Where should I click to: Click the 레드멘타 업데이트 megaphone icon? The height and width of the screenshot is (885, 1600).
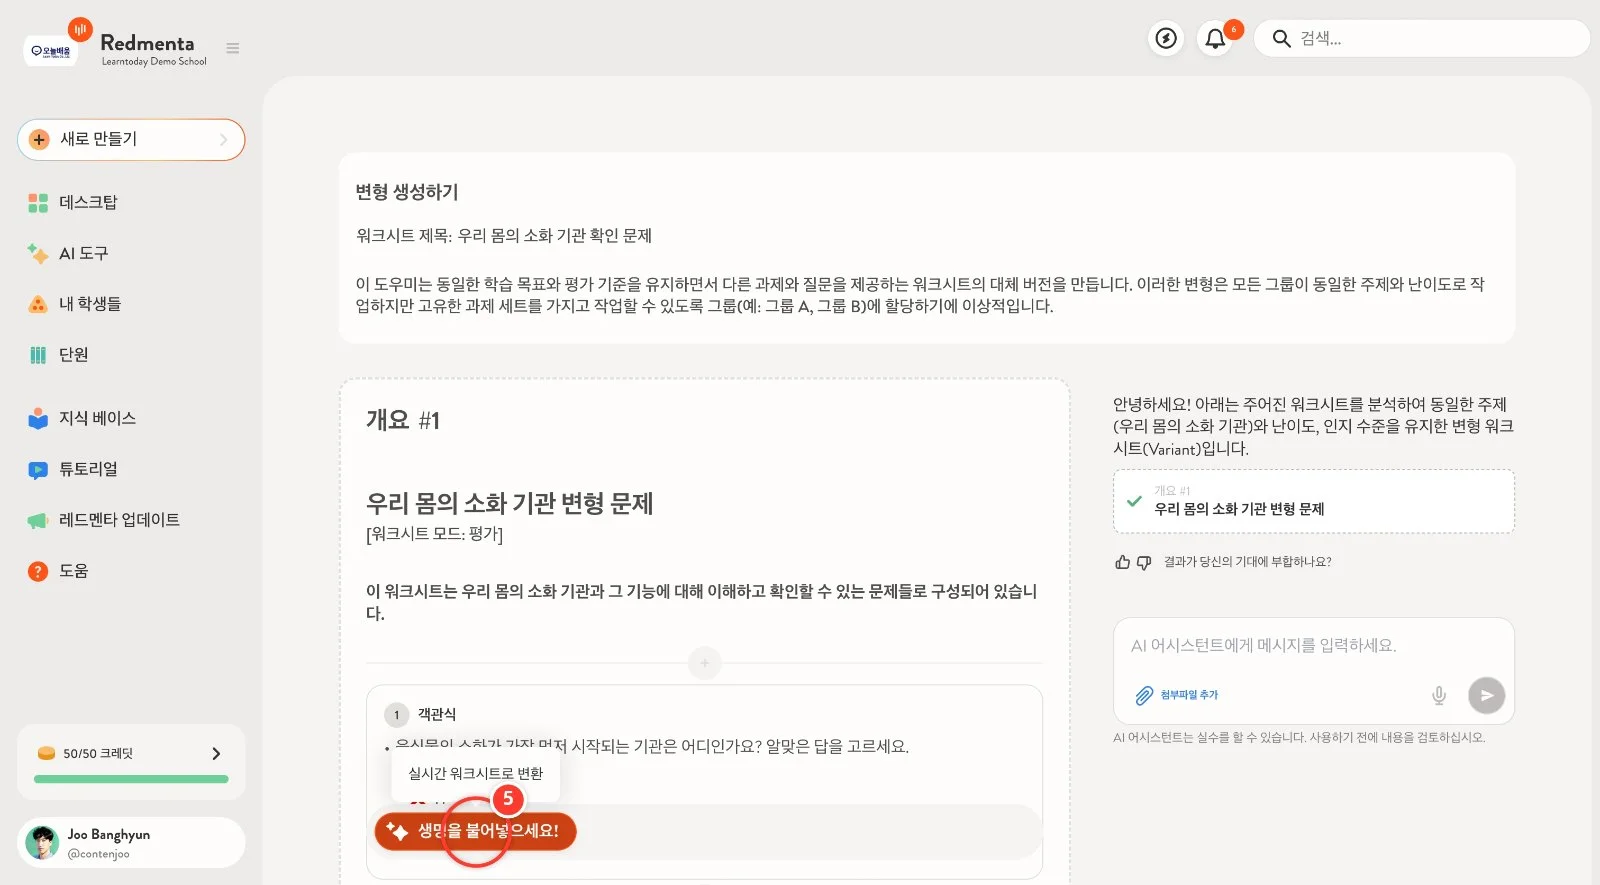38,521
